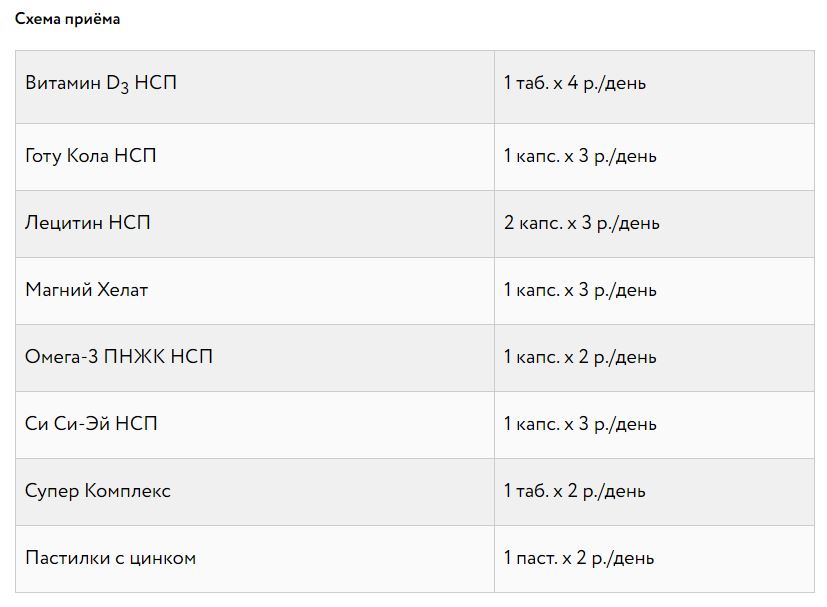Select the Лецитин НСП product name

(x=88, y=223)
